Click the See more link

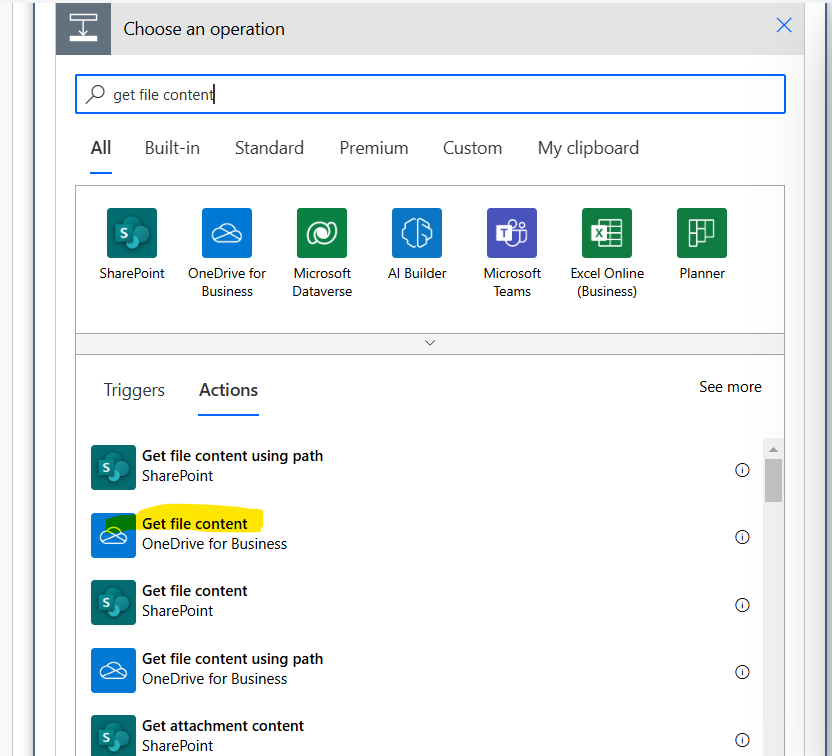[x=730, y=387]
